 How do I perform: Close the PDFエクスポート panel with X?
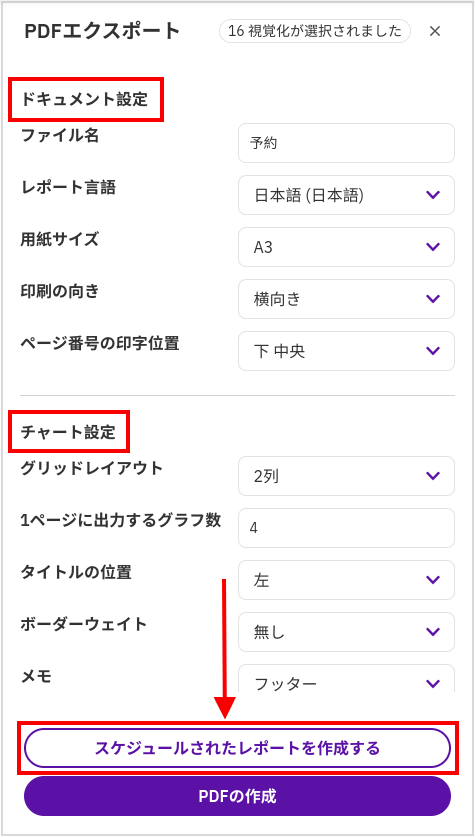click(x=434, y=31)
